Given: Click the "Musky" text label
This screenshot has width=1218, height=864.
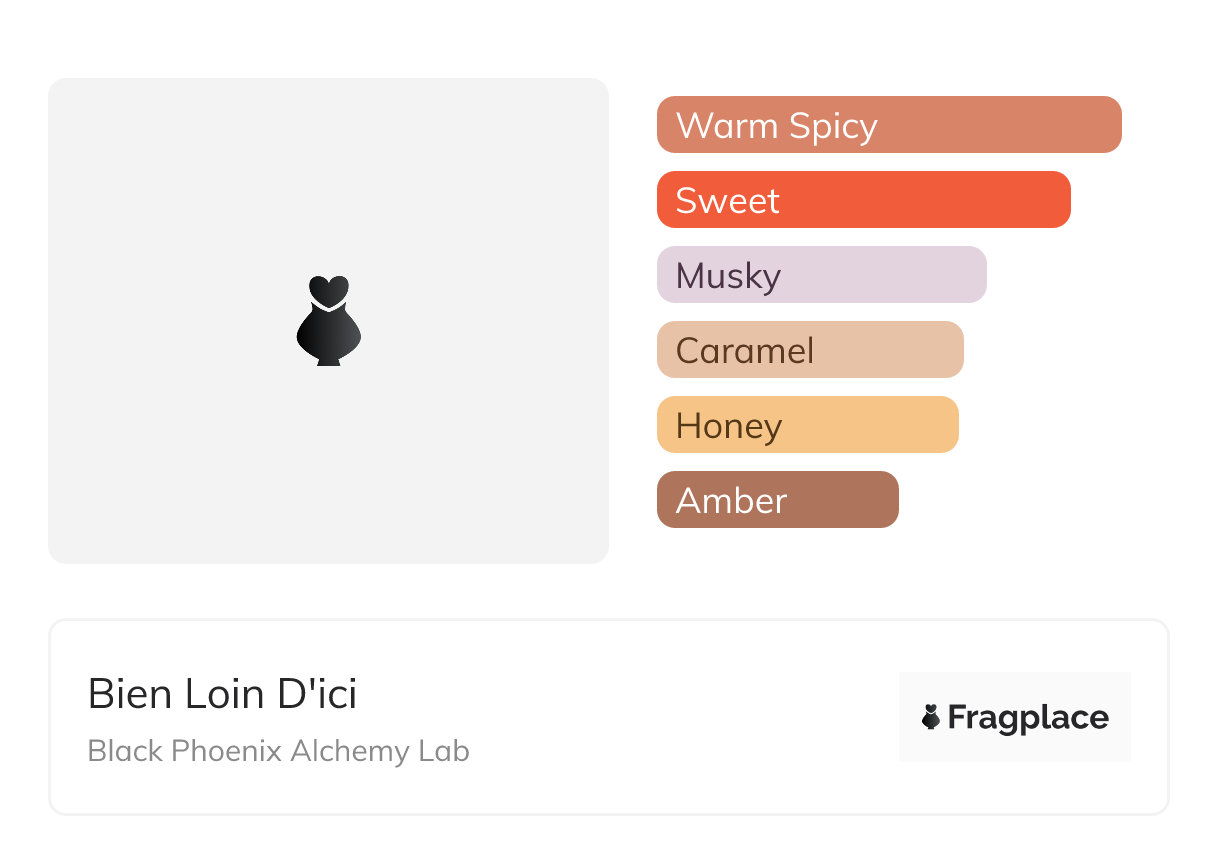Looking at the screenshot, I should point(728,276).
